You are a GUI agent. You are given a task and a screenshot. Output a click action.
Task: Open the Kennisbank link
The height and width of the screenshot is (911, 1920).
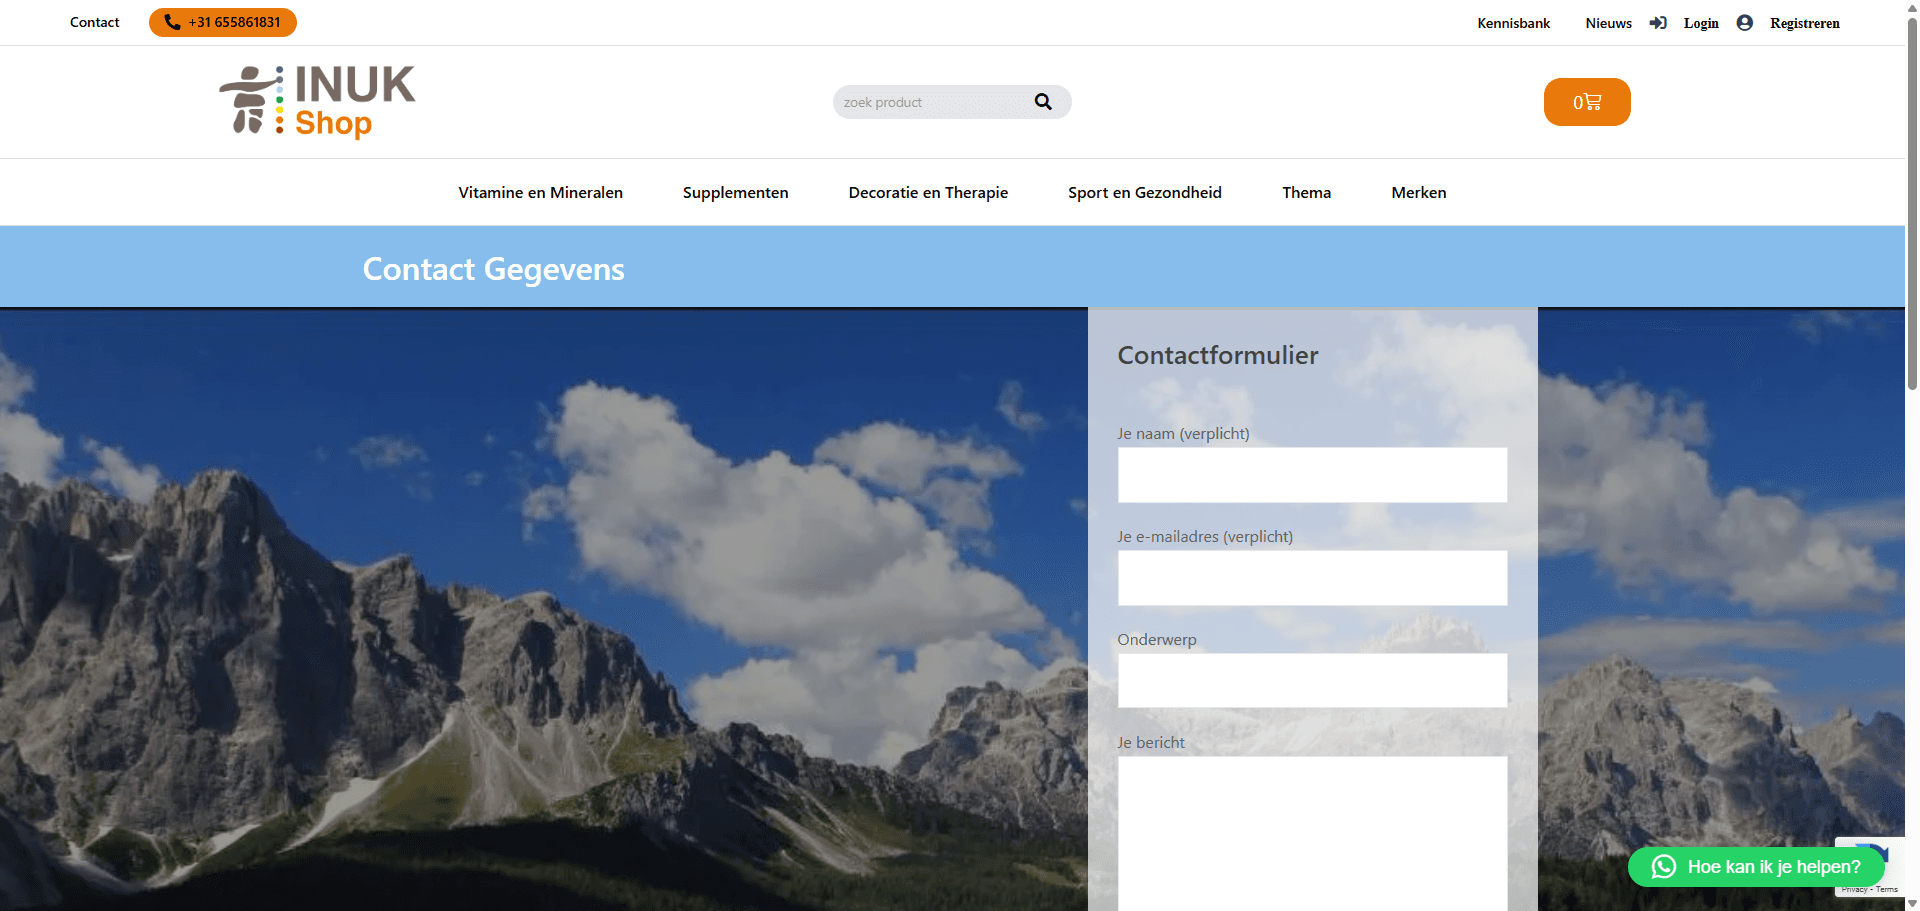(x=1513, y=23)
